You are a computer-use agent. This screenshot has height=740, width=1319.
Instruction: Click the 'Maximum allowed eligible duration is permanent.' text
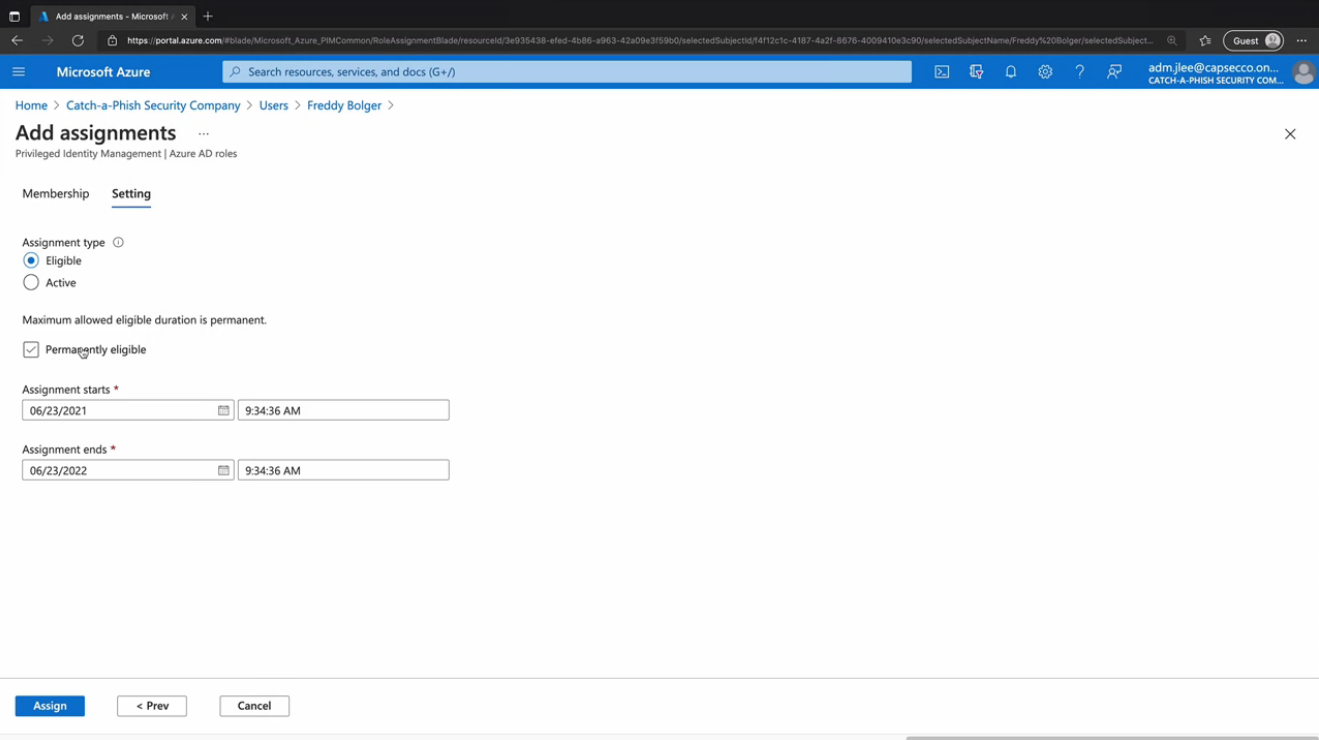[144, 320]
